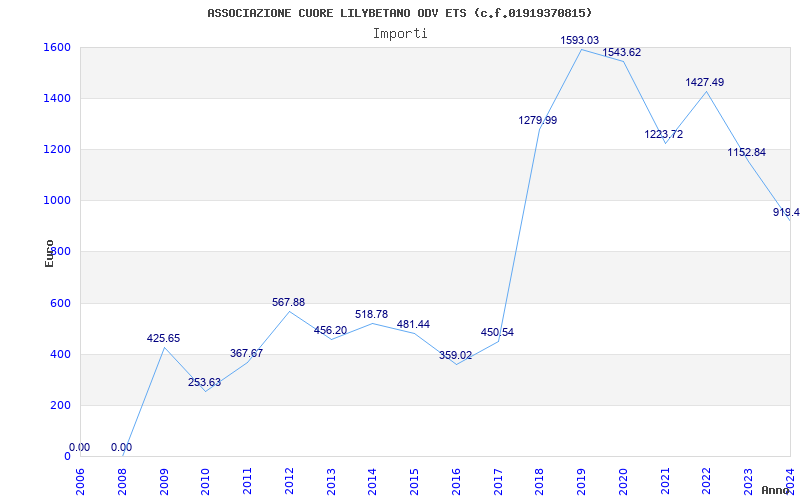Select the 919.4 data value
This screenshot has width=800, height=500.
tap(786, 212)
